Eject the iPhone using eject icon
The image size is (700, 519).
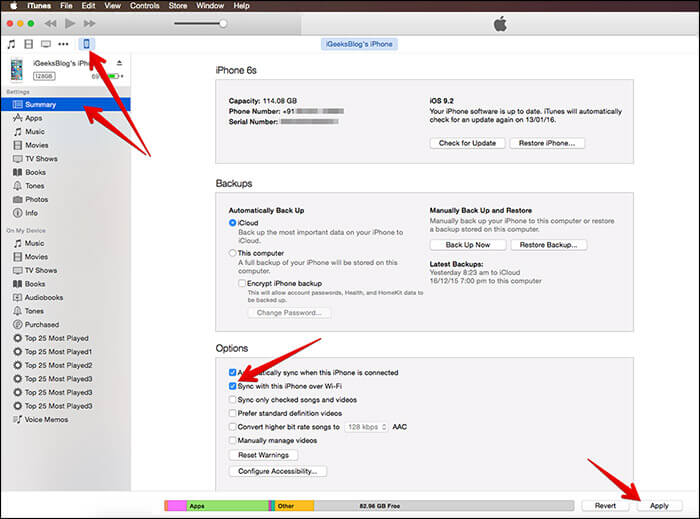(119, 63)
